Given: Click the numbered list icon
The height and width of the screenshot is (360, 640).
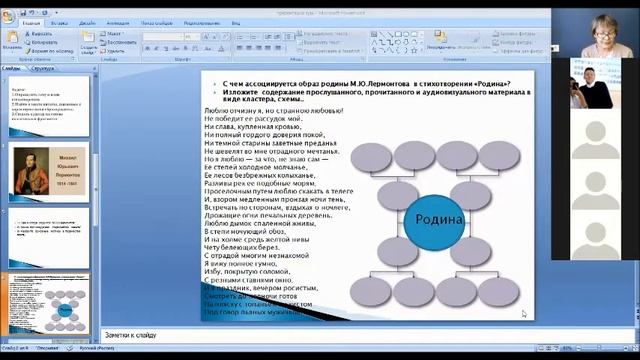Looking at the screenshot, I should 254,37.
